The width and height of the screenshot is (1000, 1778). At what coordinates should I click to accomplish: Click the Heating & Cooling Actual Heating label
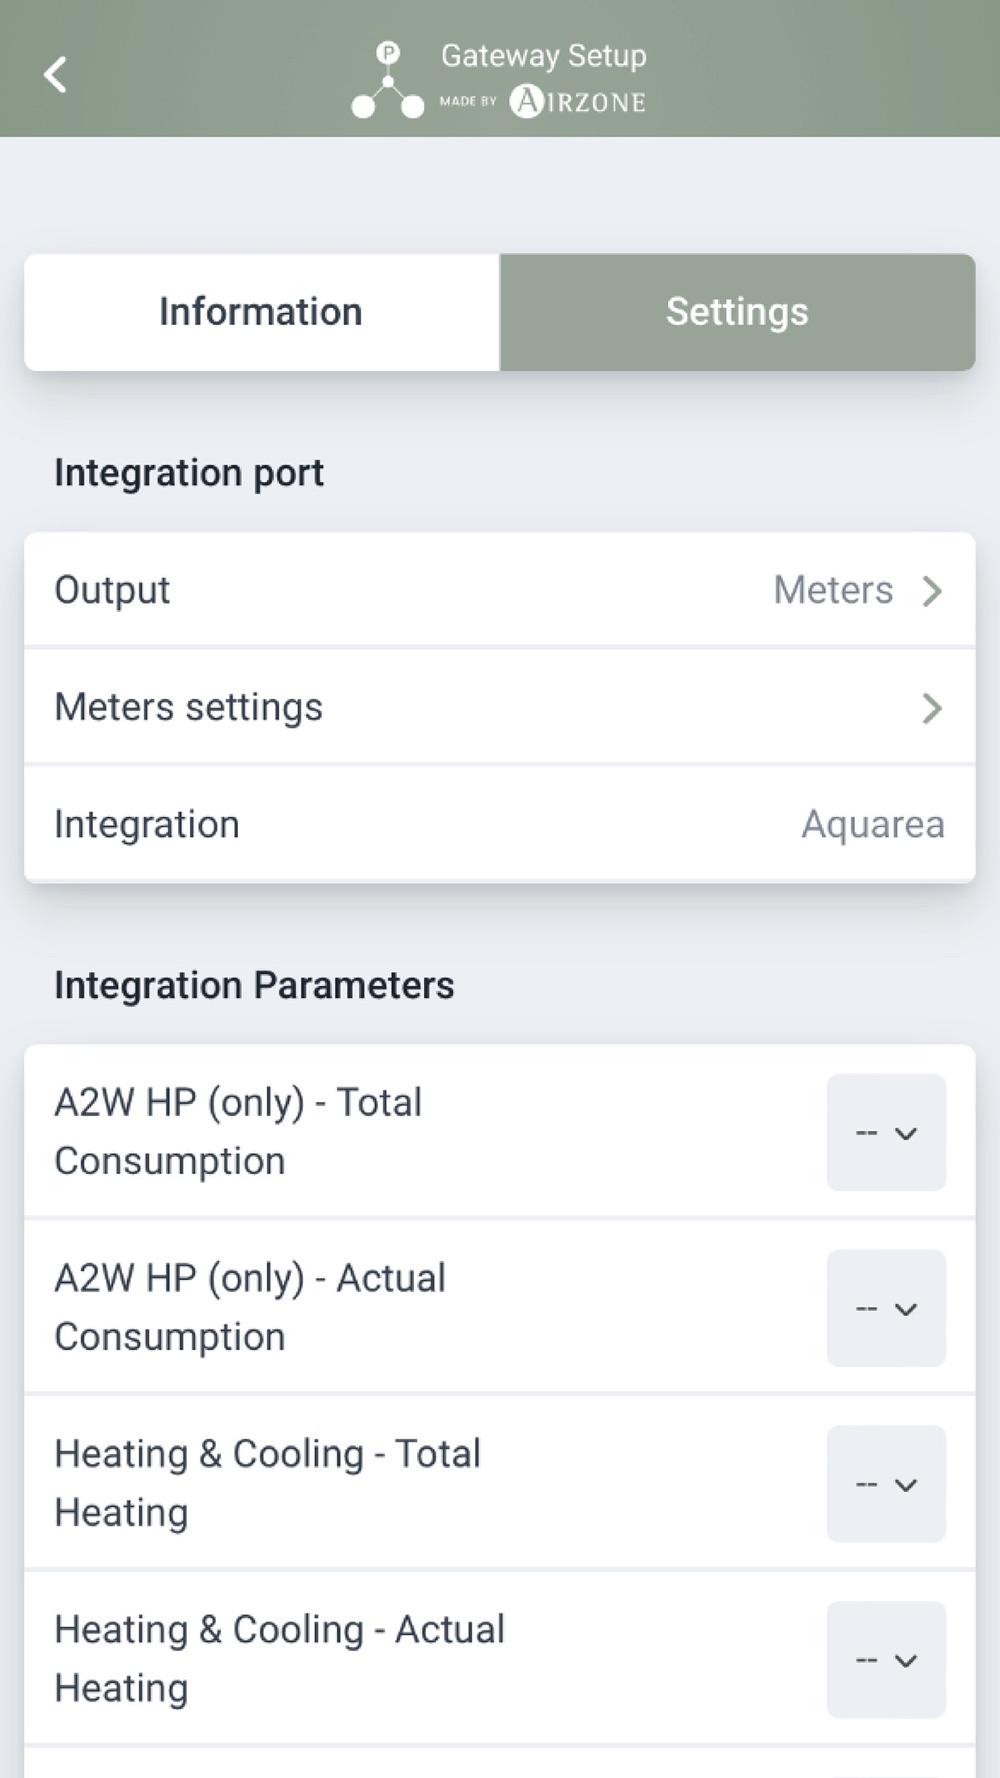tap(279, 1659)
